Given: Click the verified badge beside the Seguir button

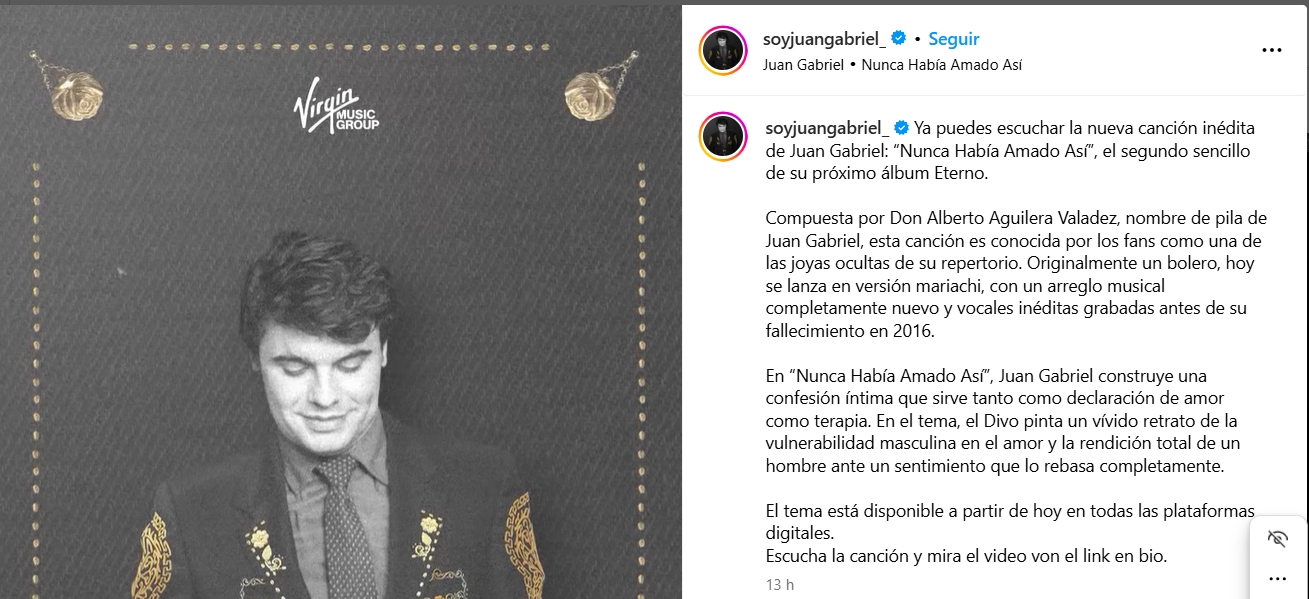Looking at the screenshot, I should click(x=899, y=39).
